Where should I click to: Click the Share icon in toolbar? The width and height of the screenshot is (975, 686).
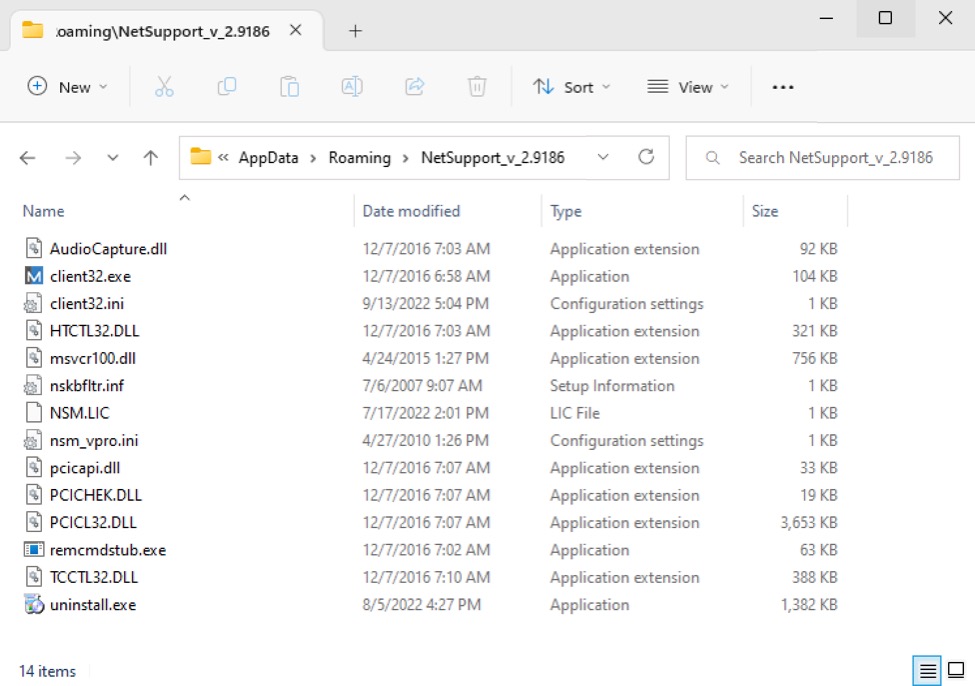coord(415,87)
